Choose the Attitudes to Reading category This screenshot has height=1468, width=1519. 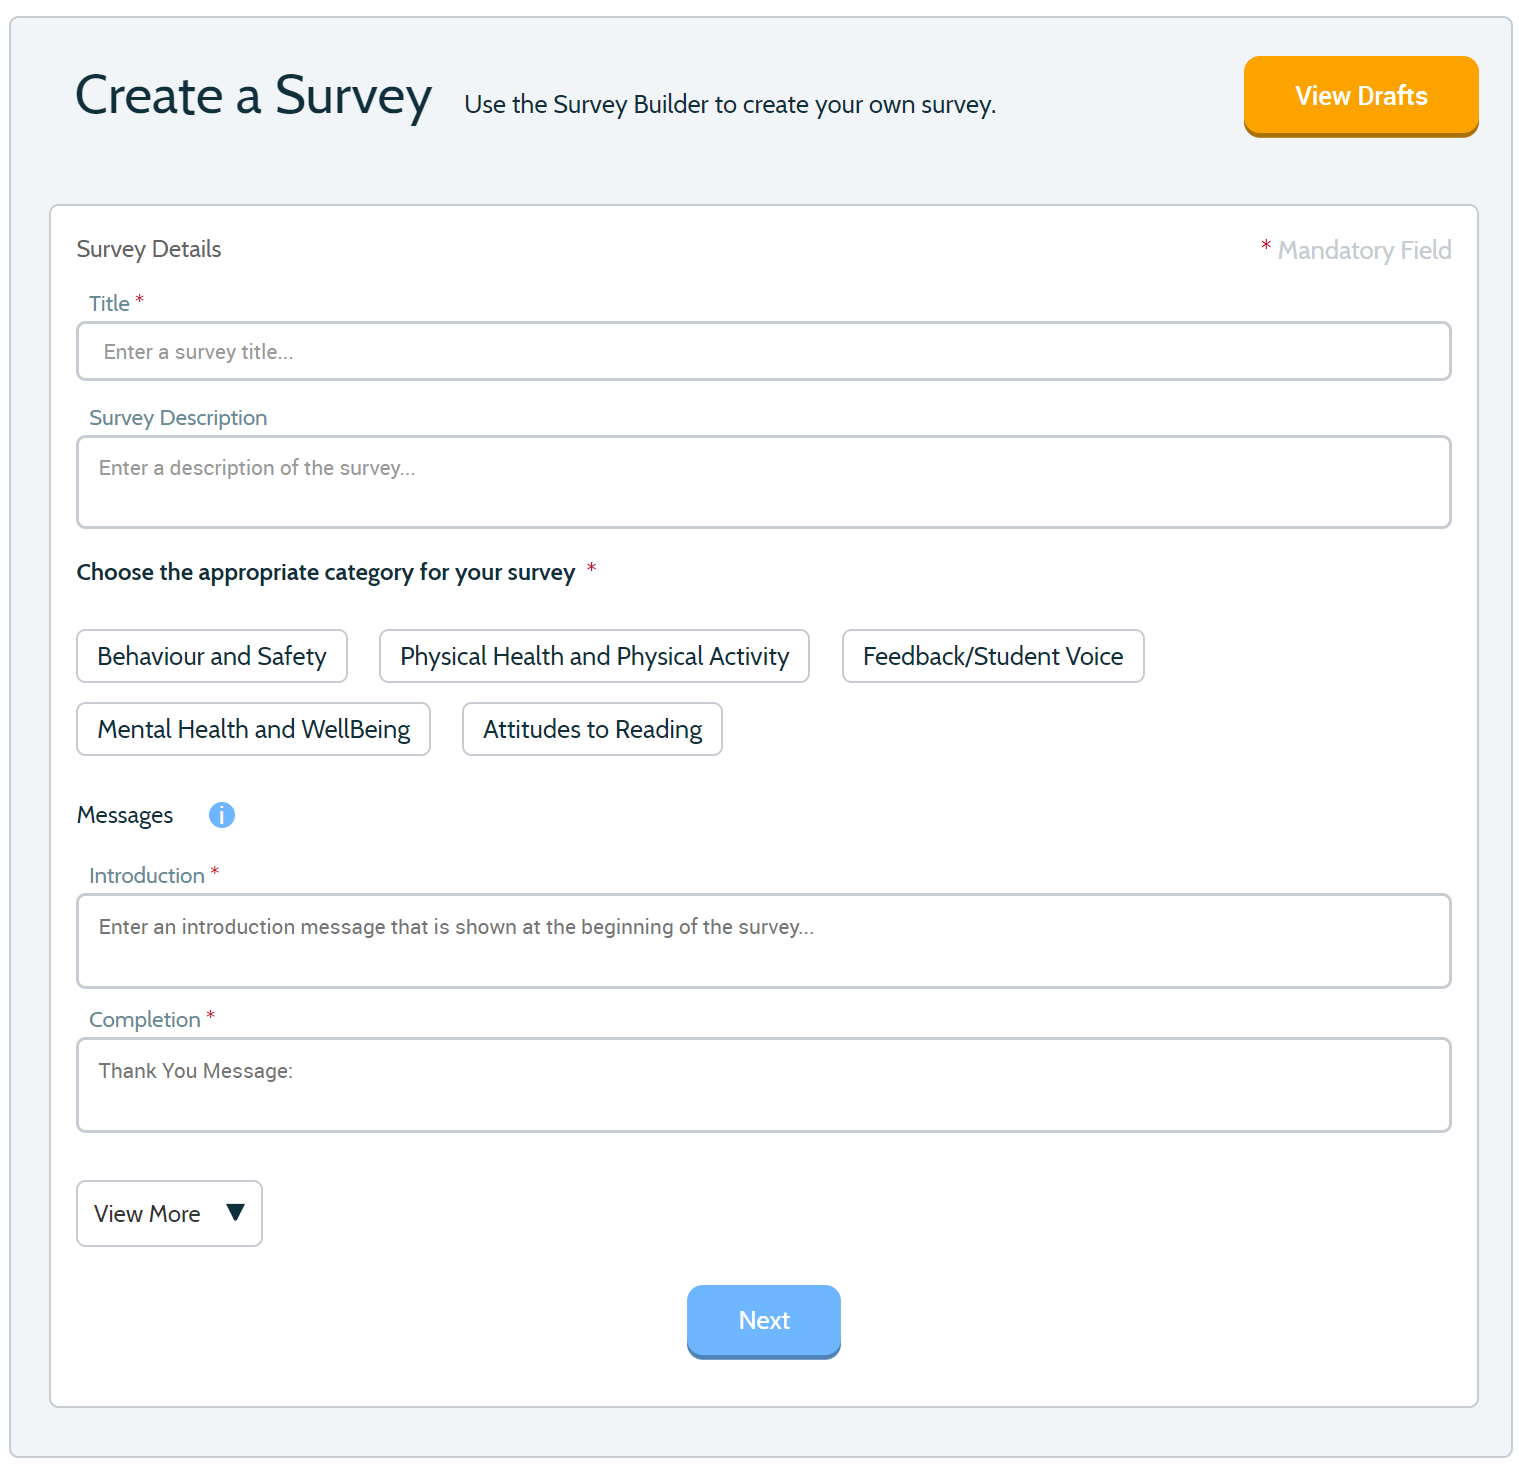[x=592, y=729]
